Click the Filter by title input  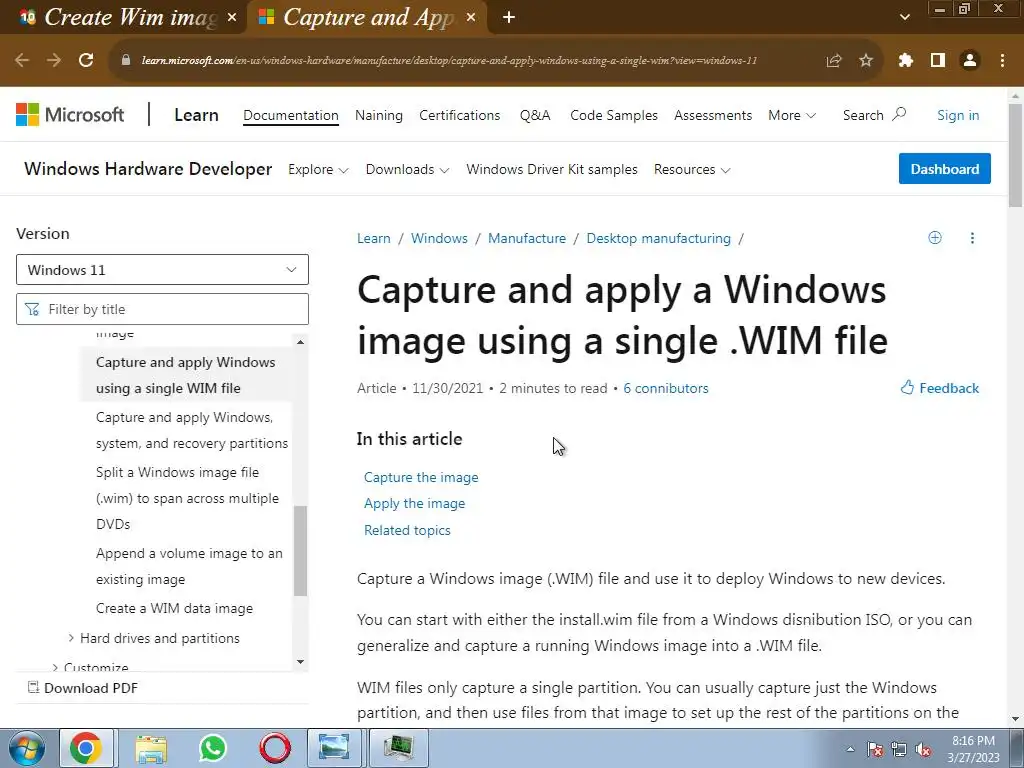(162, 309)
